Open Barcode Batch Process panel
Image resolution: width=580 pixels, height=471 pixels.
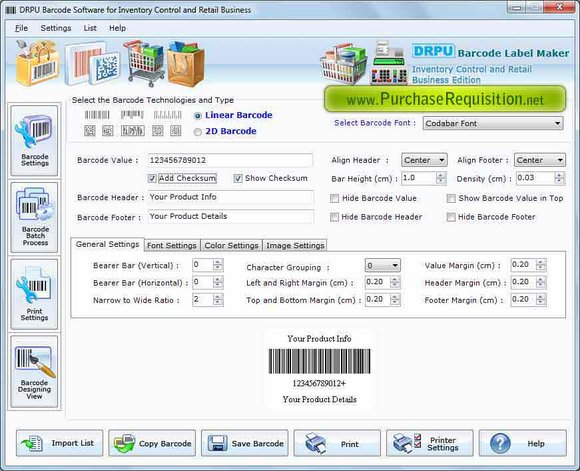34,217
